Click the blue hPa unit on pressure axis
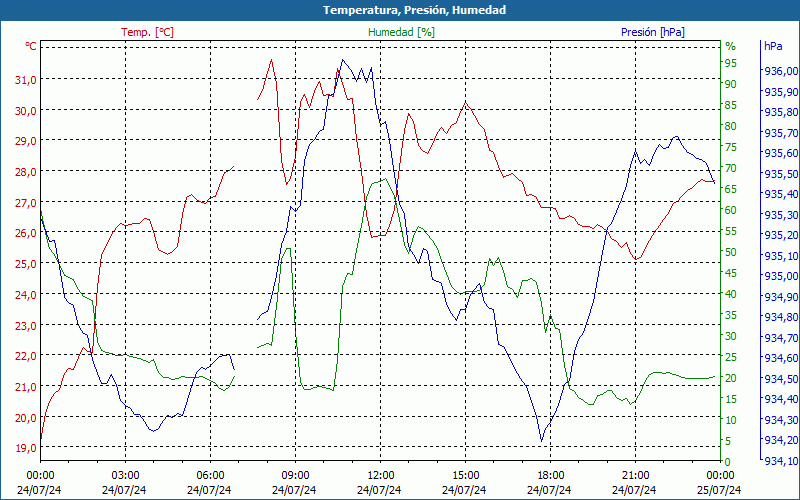The height and width of the screenshot is (500, 800). point(773,46)
